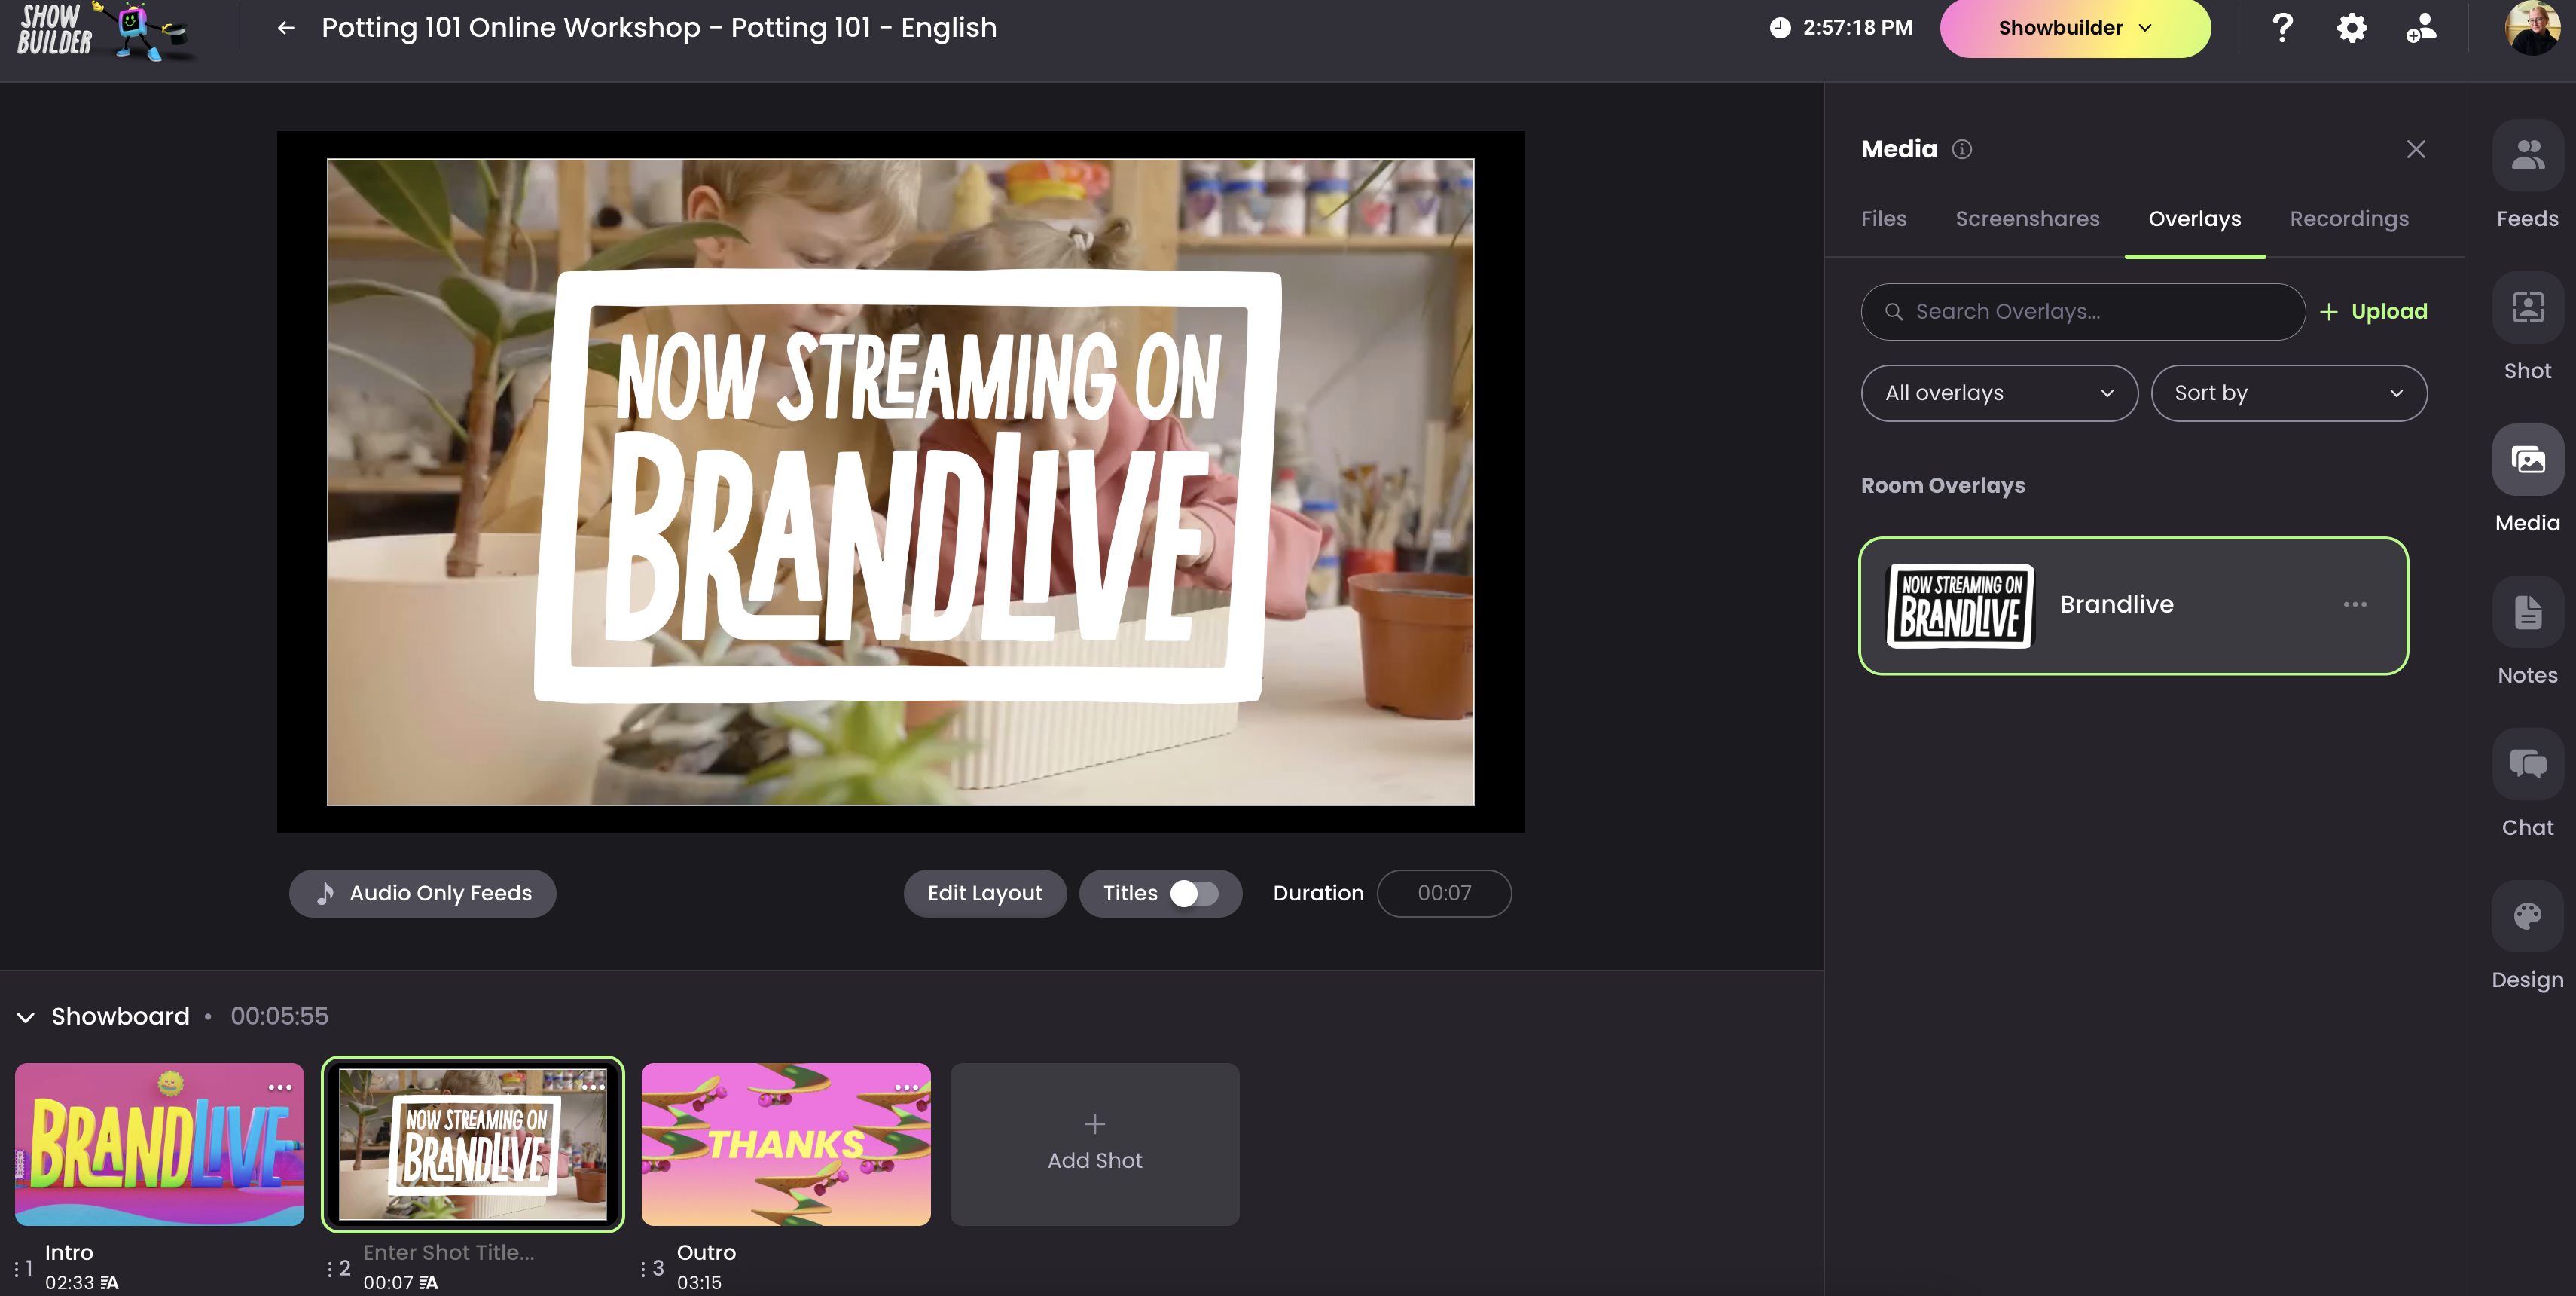Switch to the Recordings tab

tap(2348, 219)
